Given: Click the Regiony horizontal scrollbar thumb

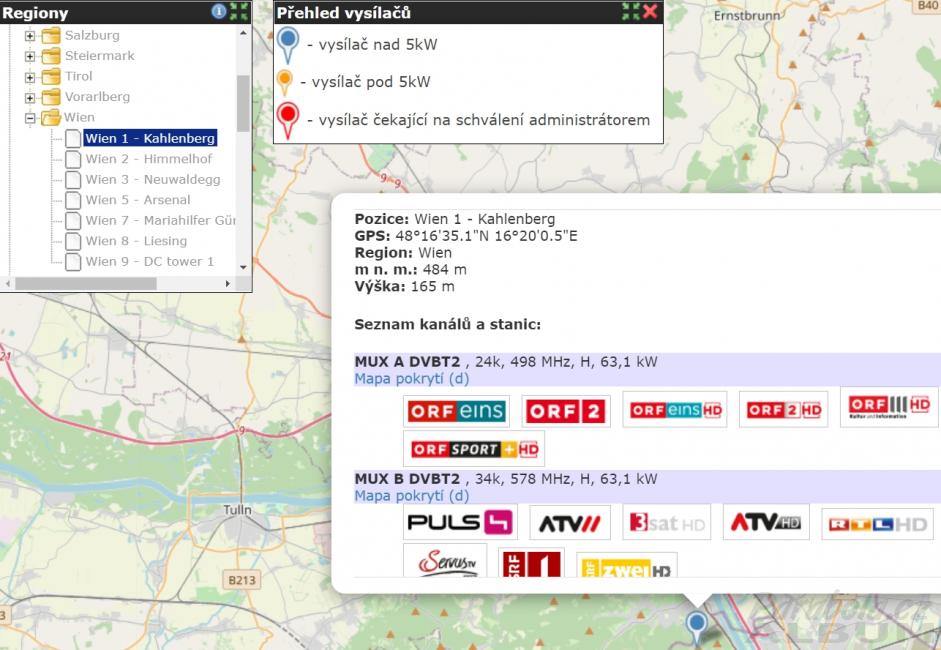Looking at the screenshot, I should [86, 283].
